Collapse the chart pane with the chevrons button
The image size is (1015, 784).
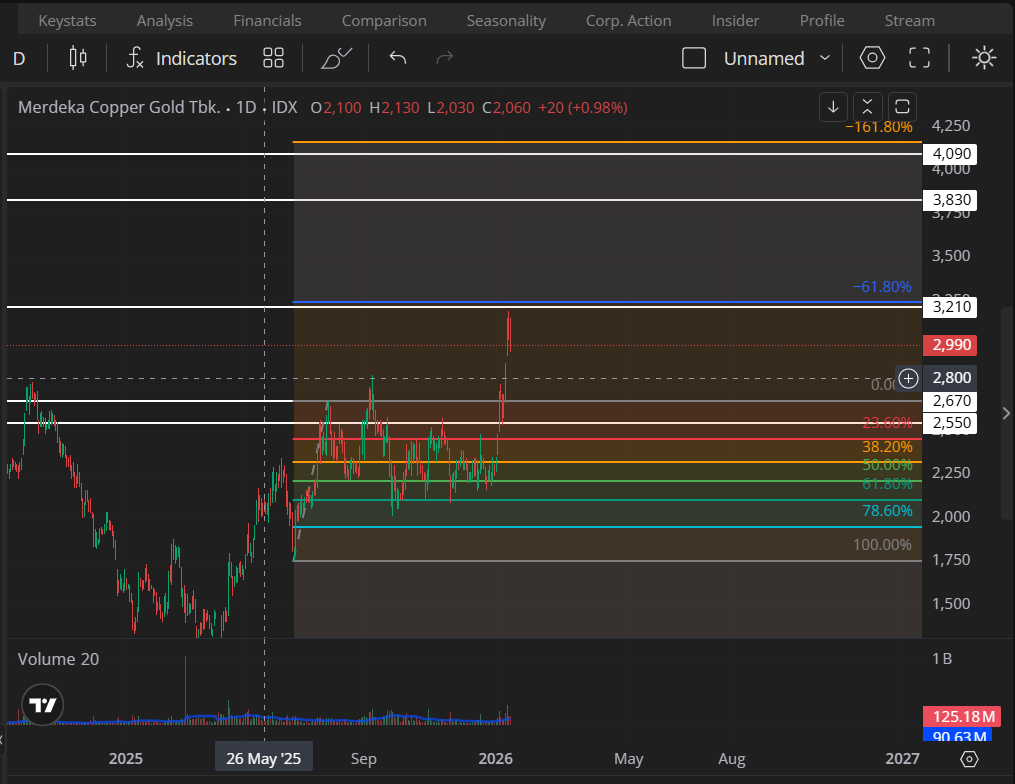point(867,106)
